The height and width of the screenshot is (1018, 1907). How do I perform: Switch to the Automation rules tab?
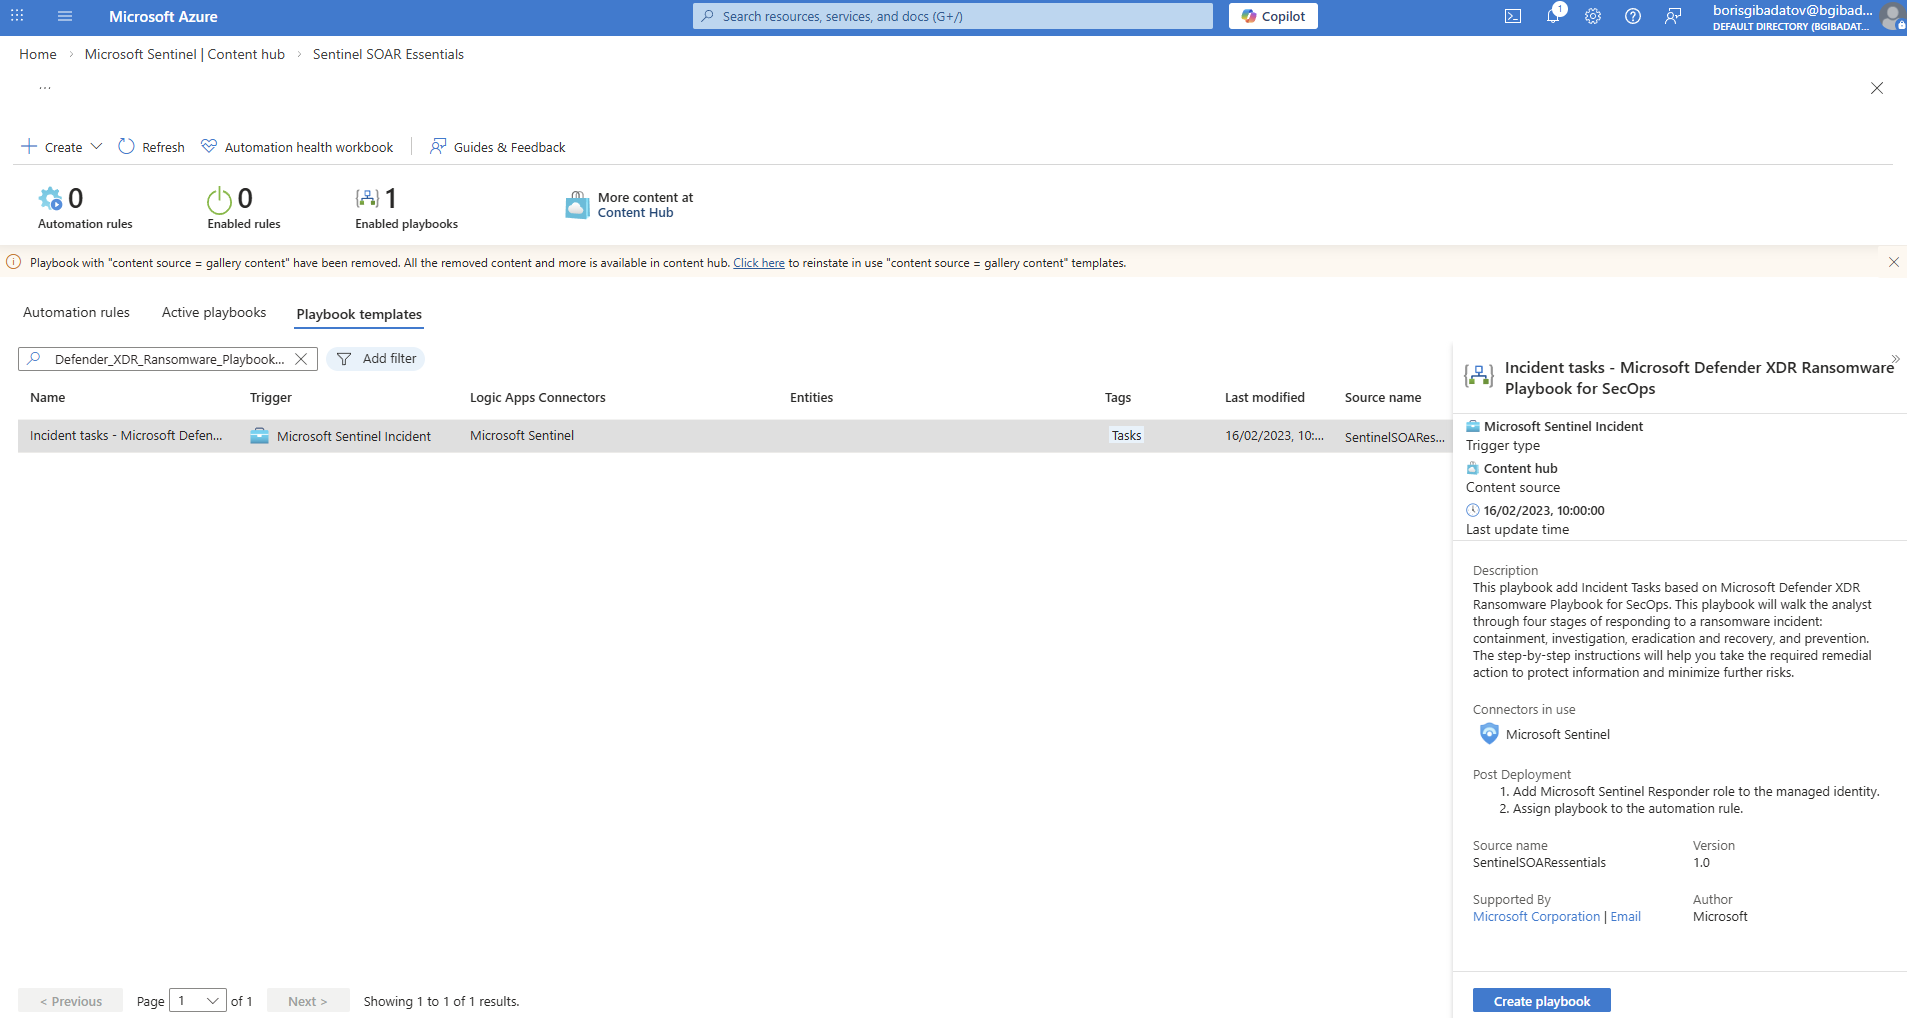pyautogui.click(x=76, y=313)
